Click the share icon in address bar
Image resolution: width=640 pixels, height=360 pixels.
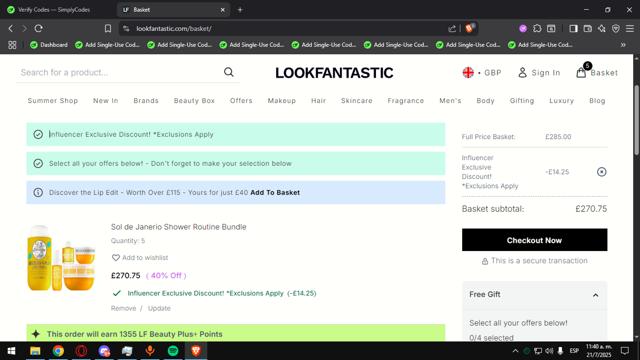[452, 29]
